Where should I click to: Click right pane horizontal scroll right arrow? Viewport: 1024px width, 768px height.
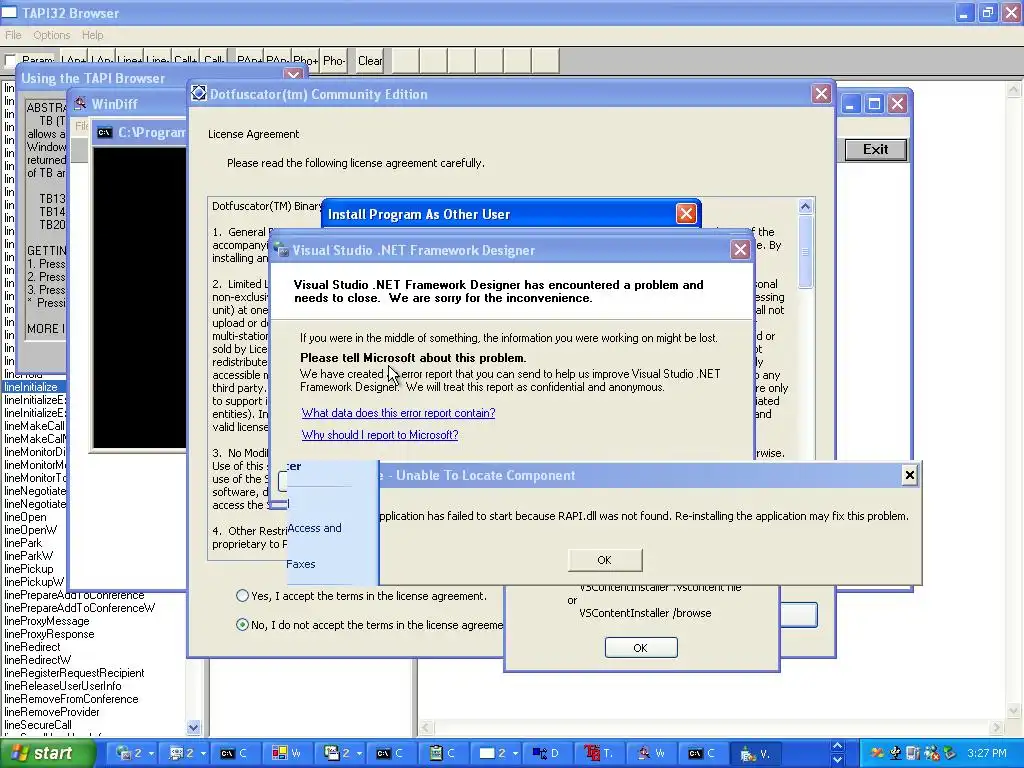(x=997, y=727)
